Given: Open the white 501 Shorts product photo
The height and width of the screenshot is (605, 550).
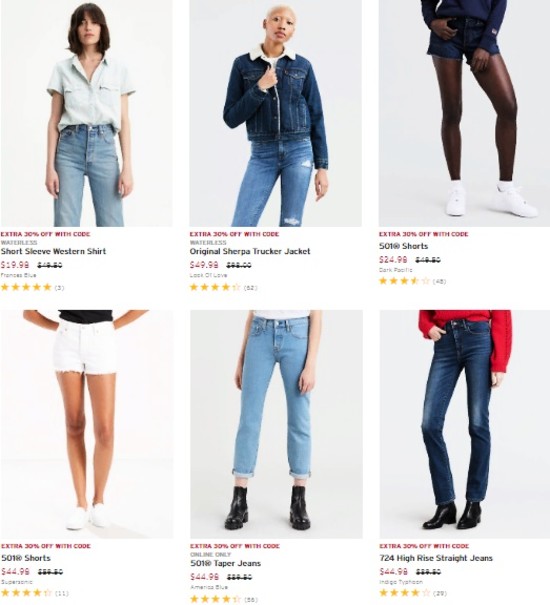Looking at the screenshot, I should (x=86, y=424).
